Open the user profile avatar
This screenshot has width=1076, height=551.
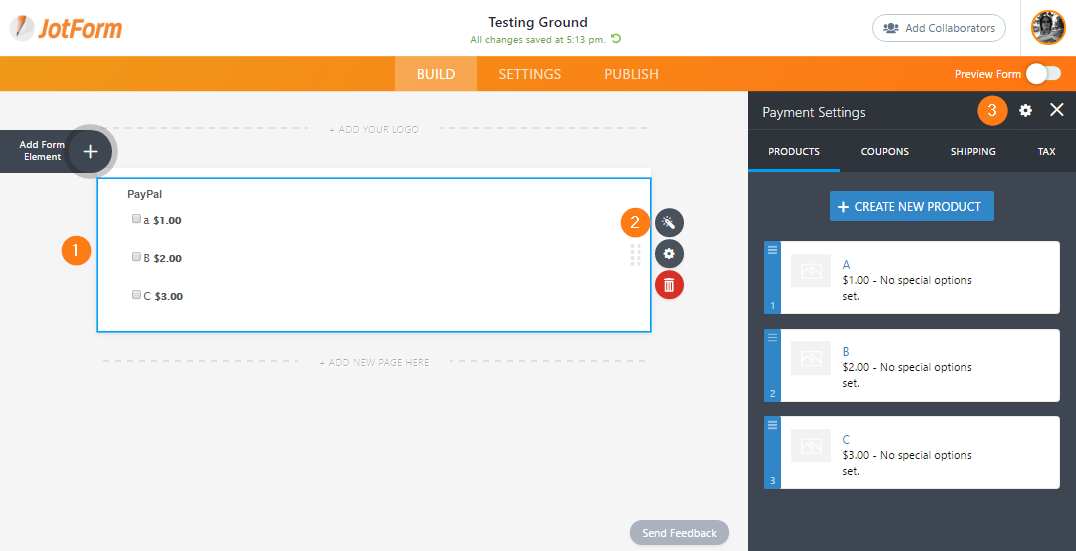pyautogui.click(x=1049, y=28)
